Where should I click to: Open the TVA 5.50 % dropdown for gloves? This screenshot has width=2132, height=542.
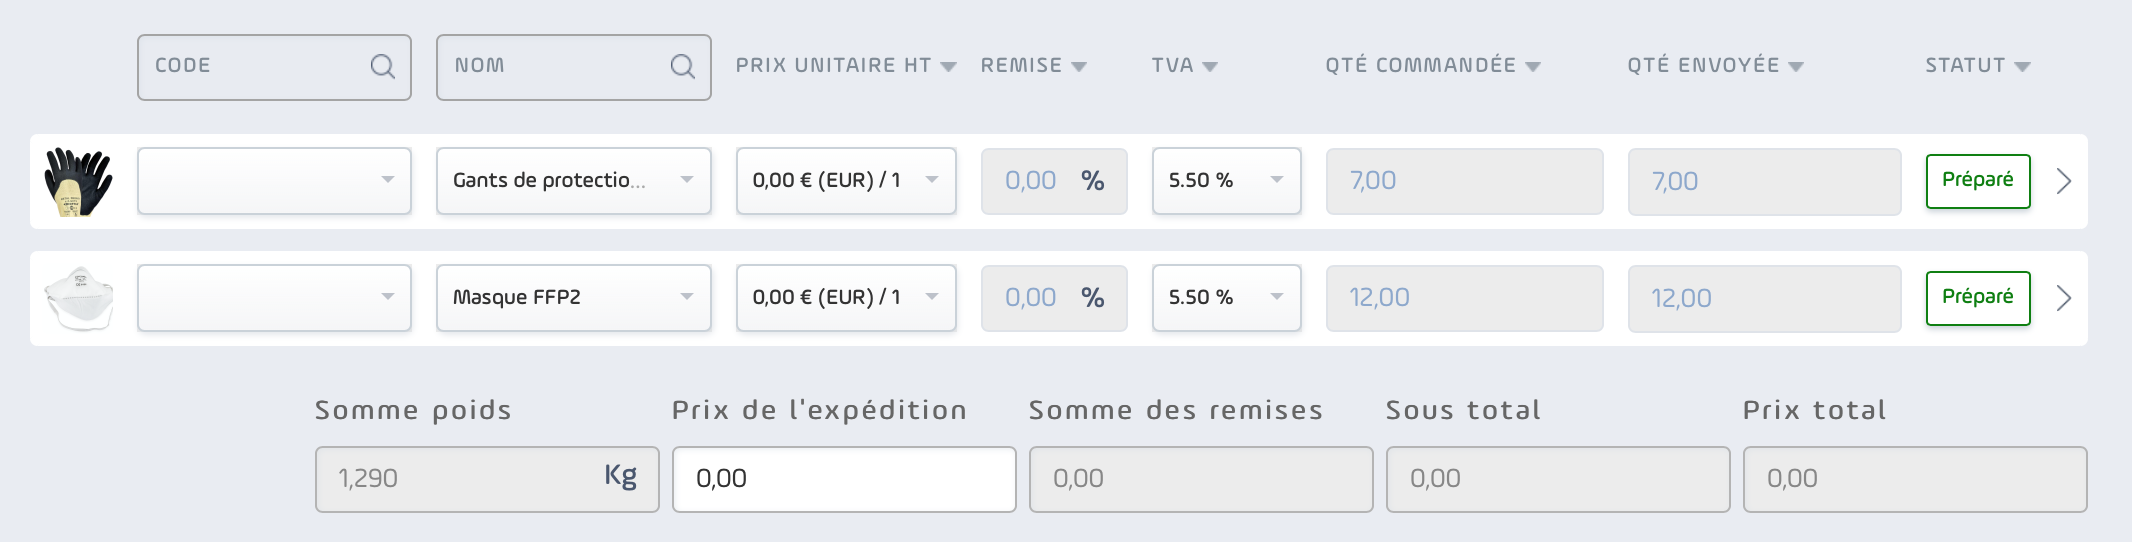click(x=1226, y=181)
